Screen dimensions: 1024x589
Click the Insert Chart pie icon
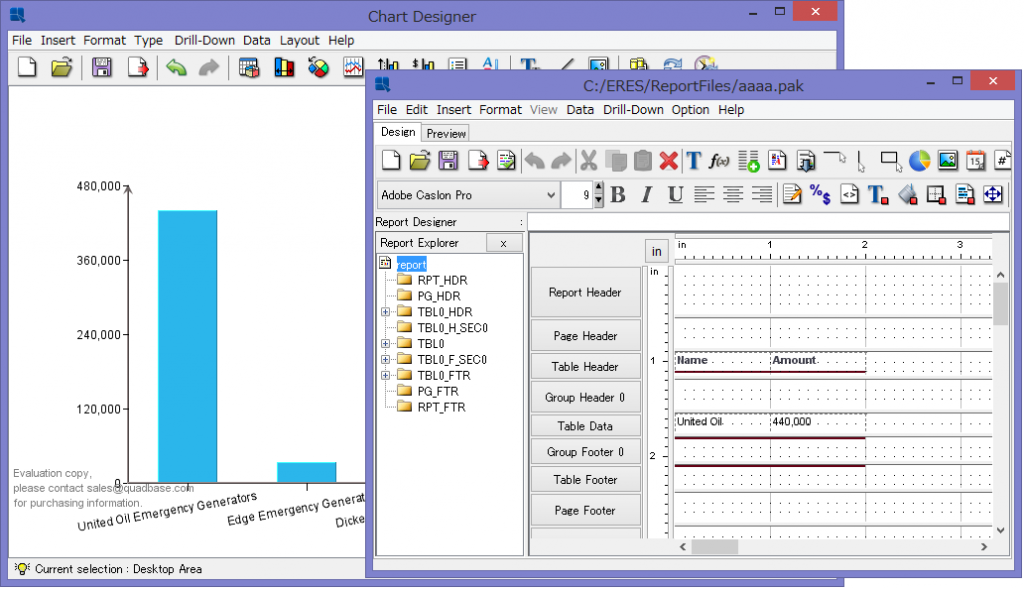[919, 161]
